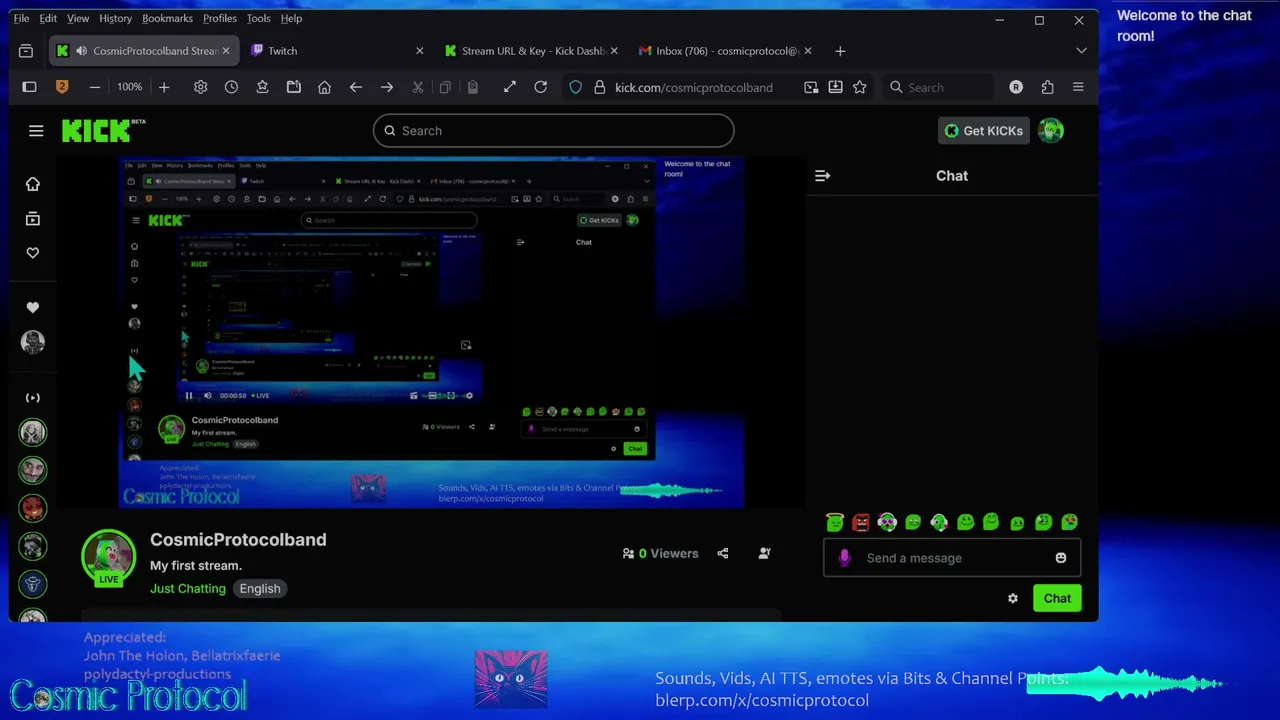Screen dimensions: 1280x720
Task: Open browser application hamburger menu
Action: pyautogui.click(x=1078, y=87)
